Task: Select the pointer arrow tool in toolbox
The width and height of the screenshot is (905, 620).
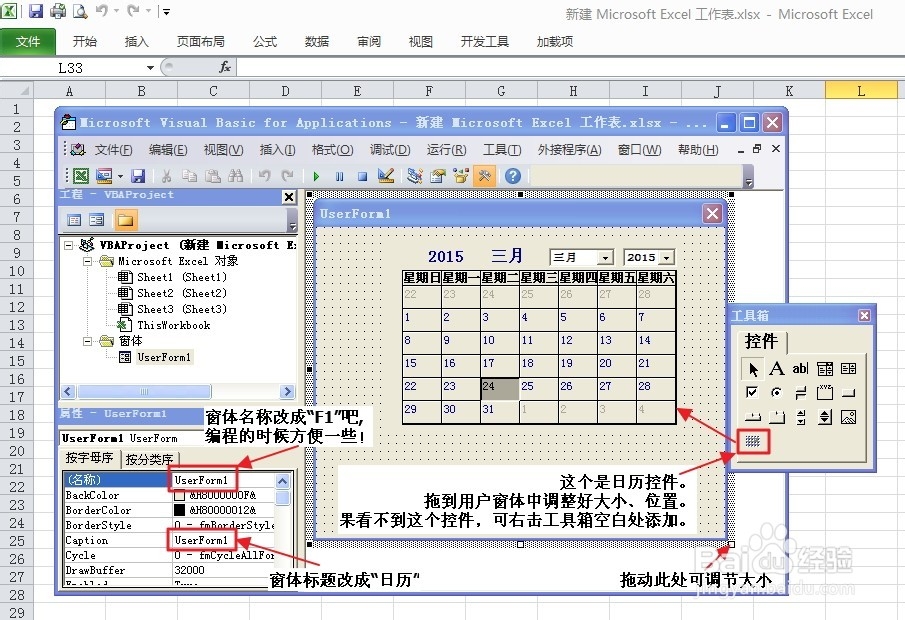Action: point(753,368)
